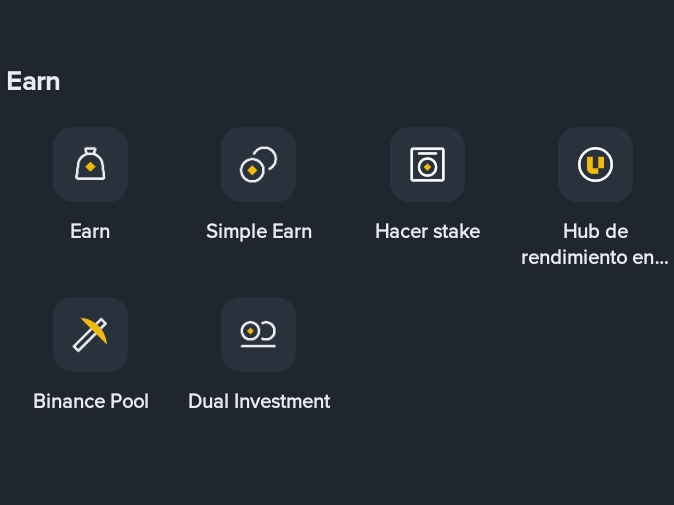Launch the Binance Pool pickaxe icon
The height and width of the screenshot is (505, 674).
pyautogui.click(x=90, y=334)
